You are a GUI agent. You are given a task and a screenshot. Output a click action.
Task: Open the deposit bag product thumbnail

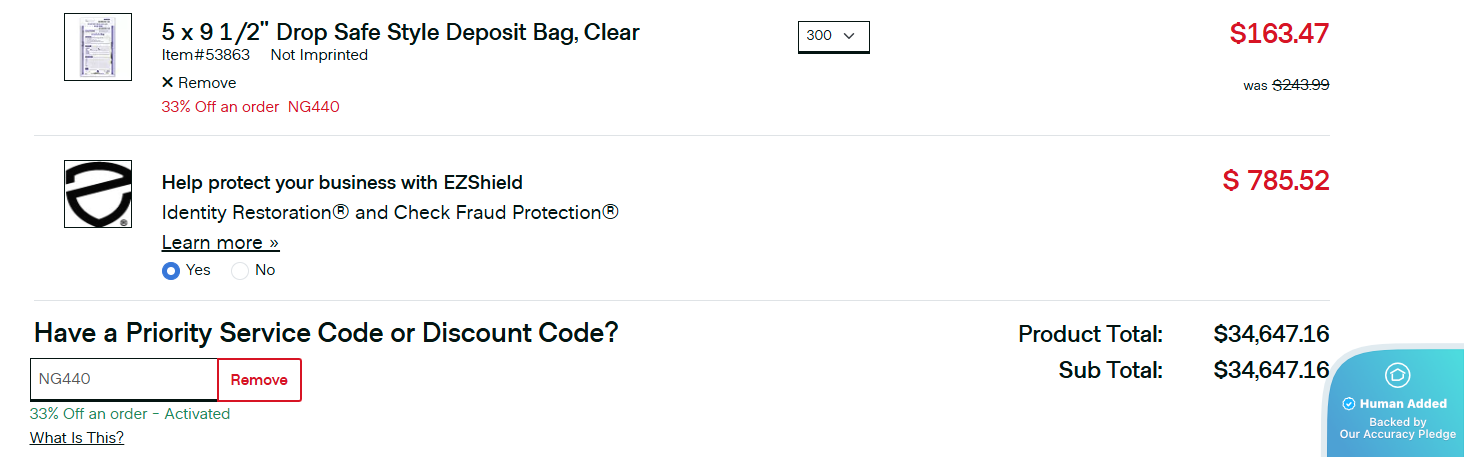98,47
